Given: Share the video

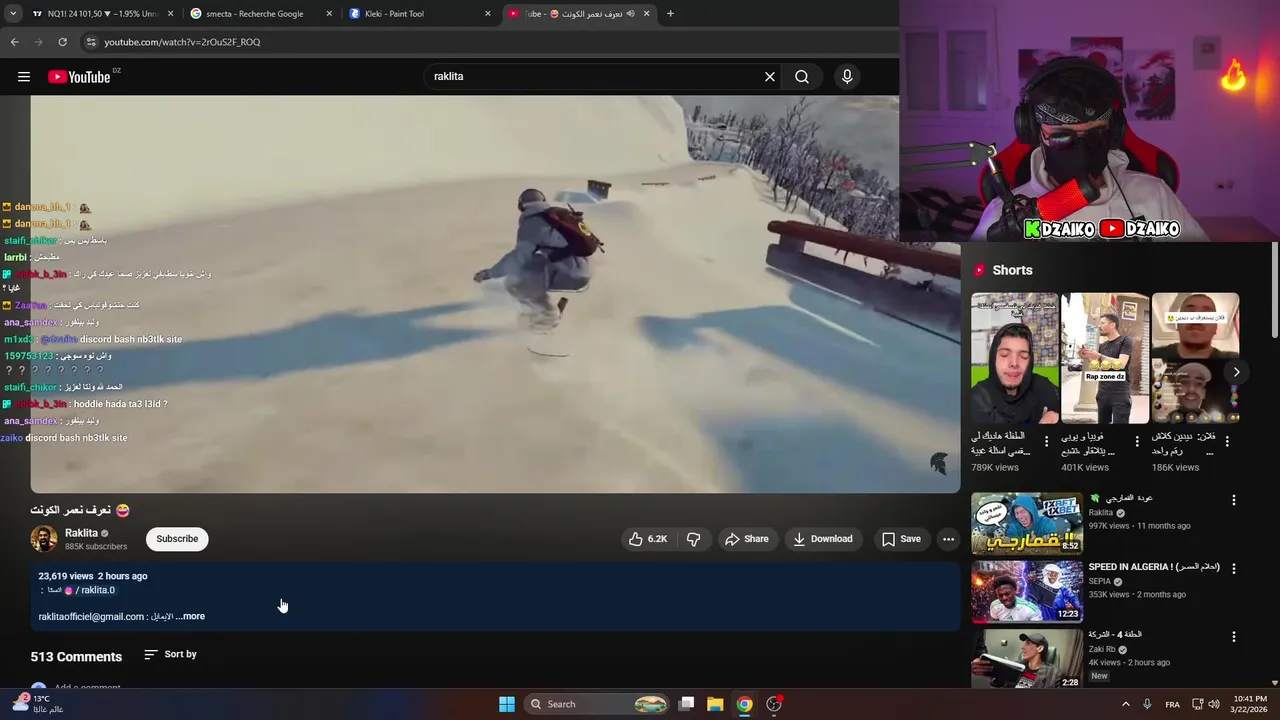Looking at the screenshot, I should [x=747, y=539].
